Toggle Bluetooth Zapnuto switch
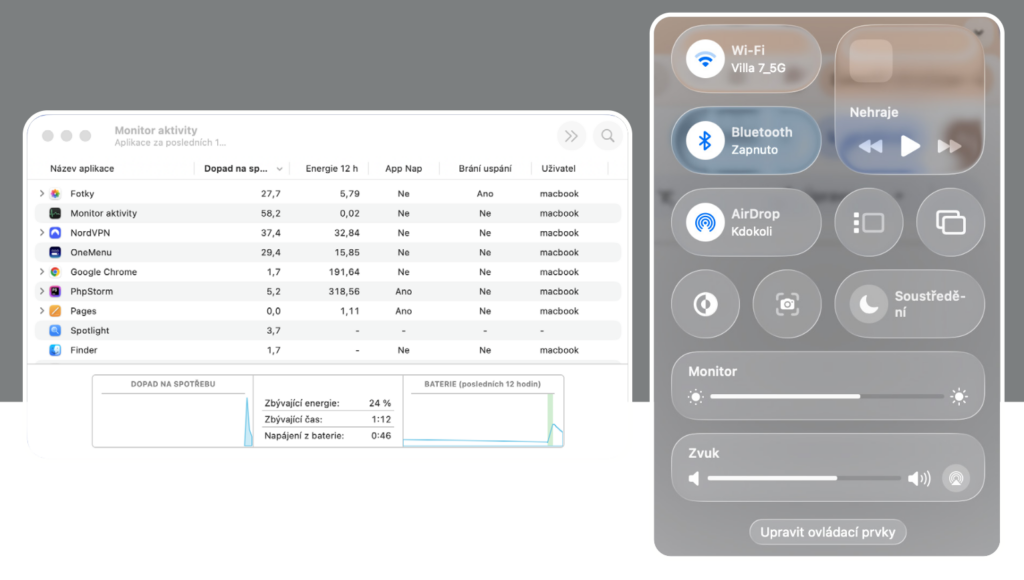This screenshot has width=1024, height=580. (705, 141)
